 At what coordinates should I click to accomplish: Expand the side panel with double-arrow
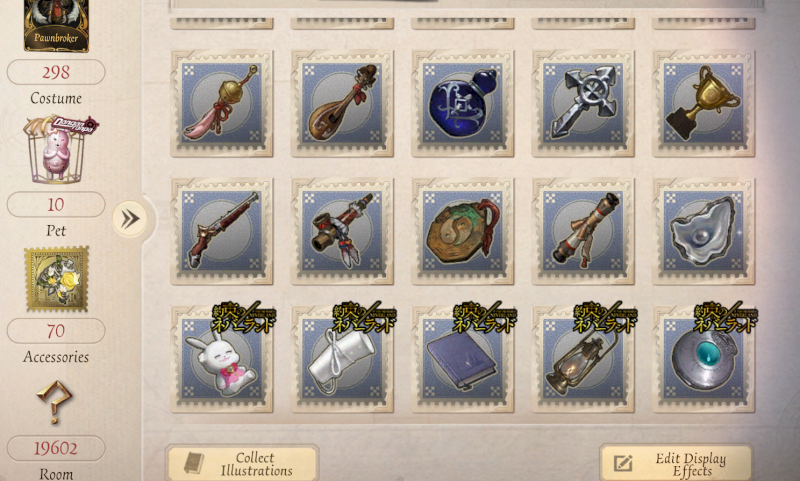[x=130, y=219]
